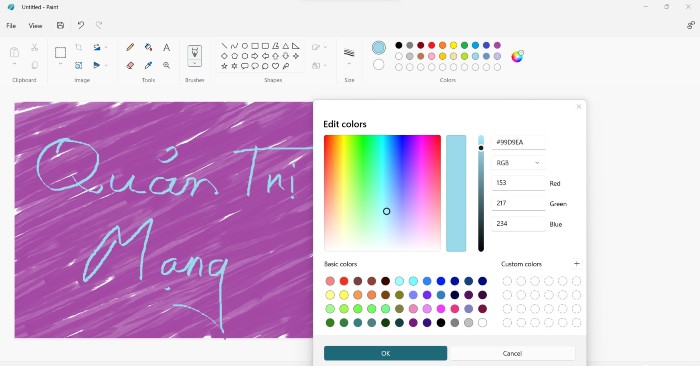Screen dimensions: 700x366
Task: Pick purple from ribbon color palette
Action: pos(497,45)
